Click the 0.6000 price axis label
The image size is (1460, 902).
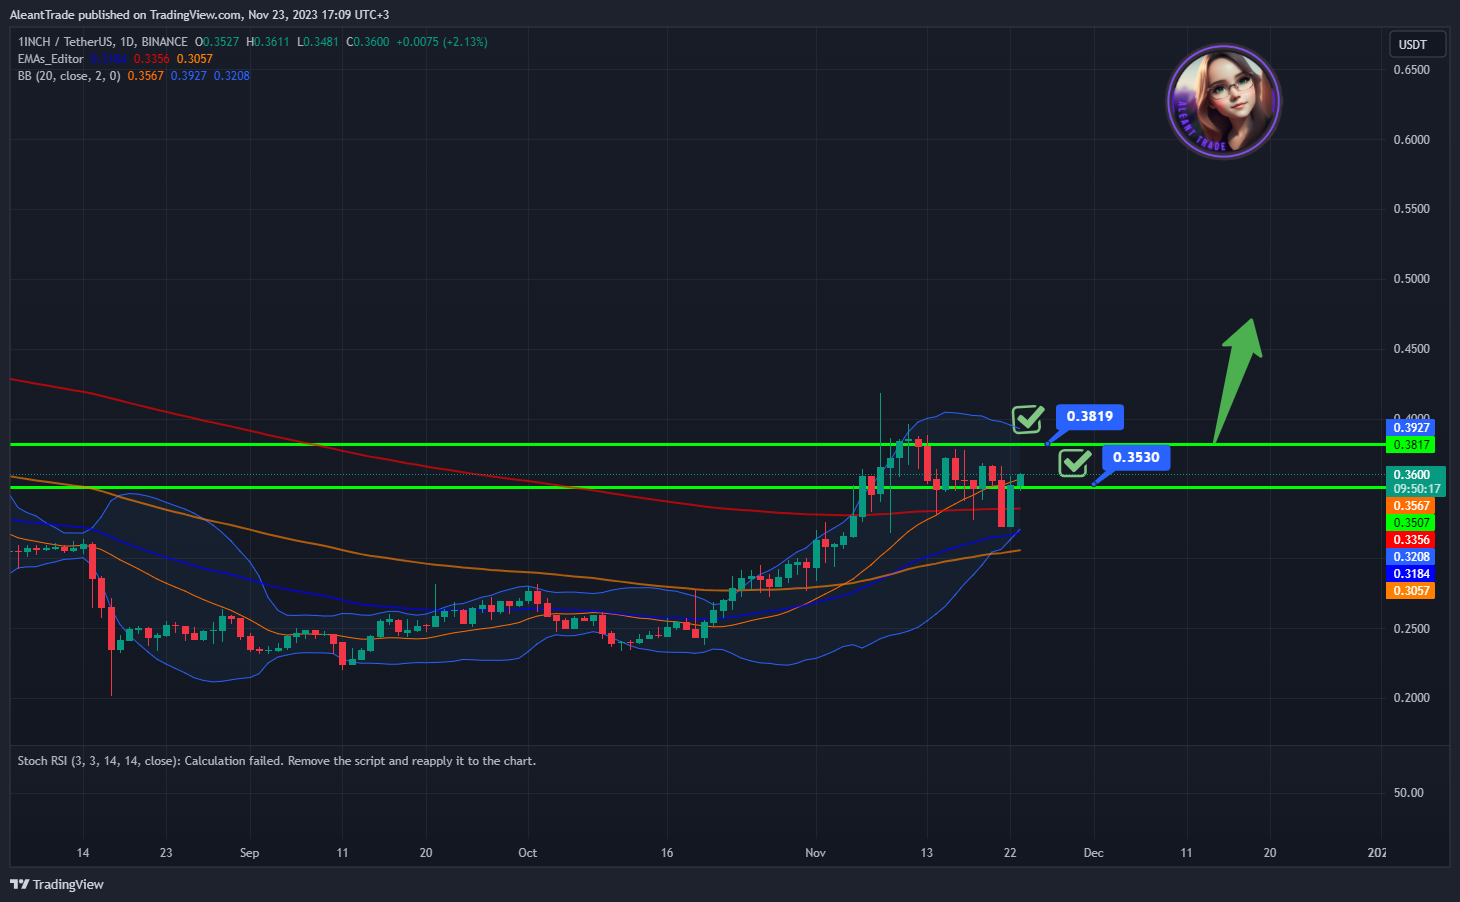click(x=1411, y=140)
